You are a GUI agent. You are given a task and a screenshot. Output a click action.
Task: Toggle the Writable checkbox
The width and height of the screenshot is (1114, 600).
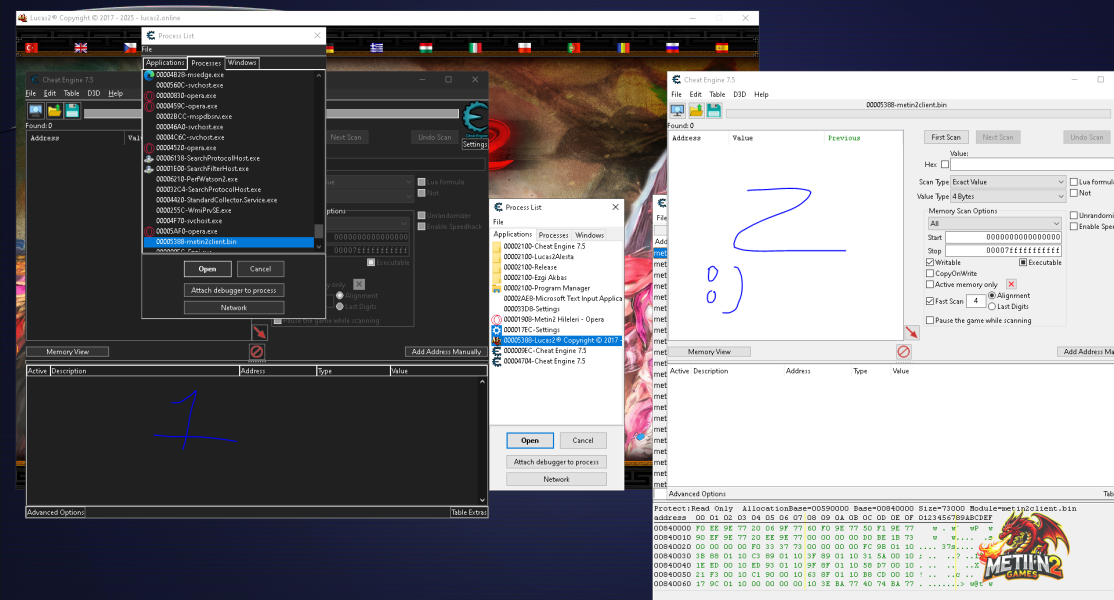pos(930,263)
